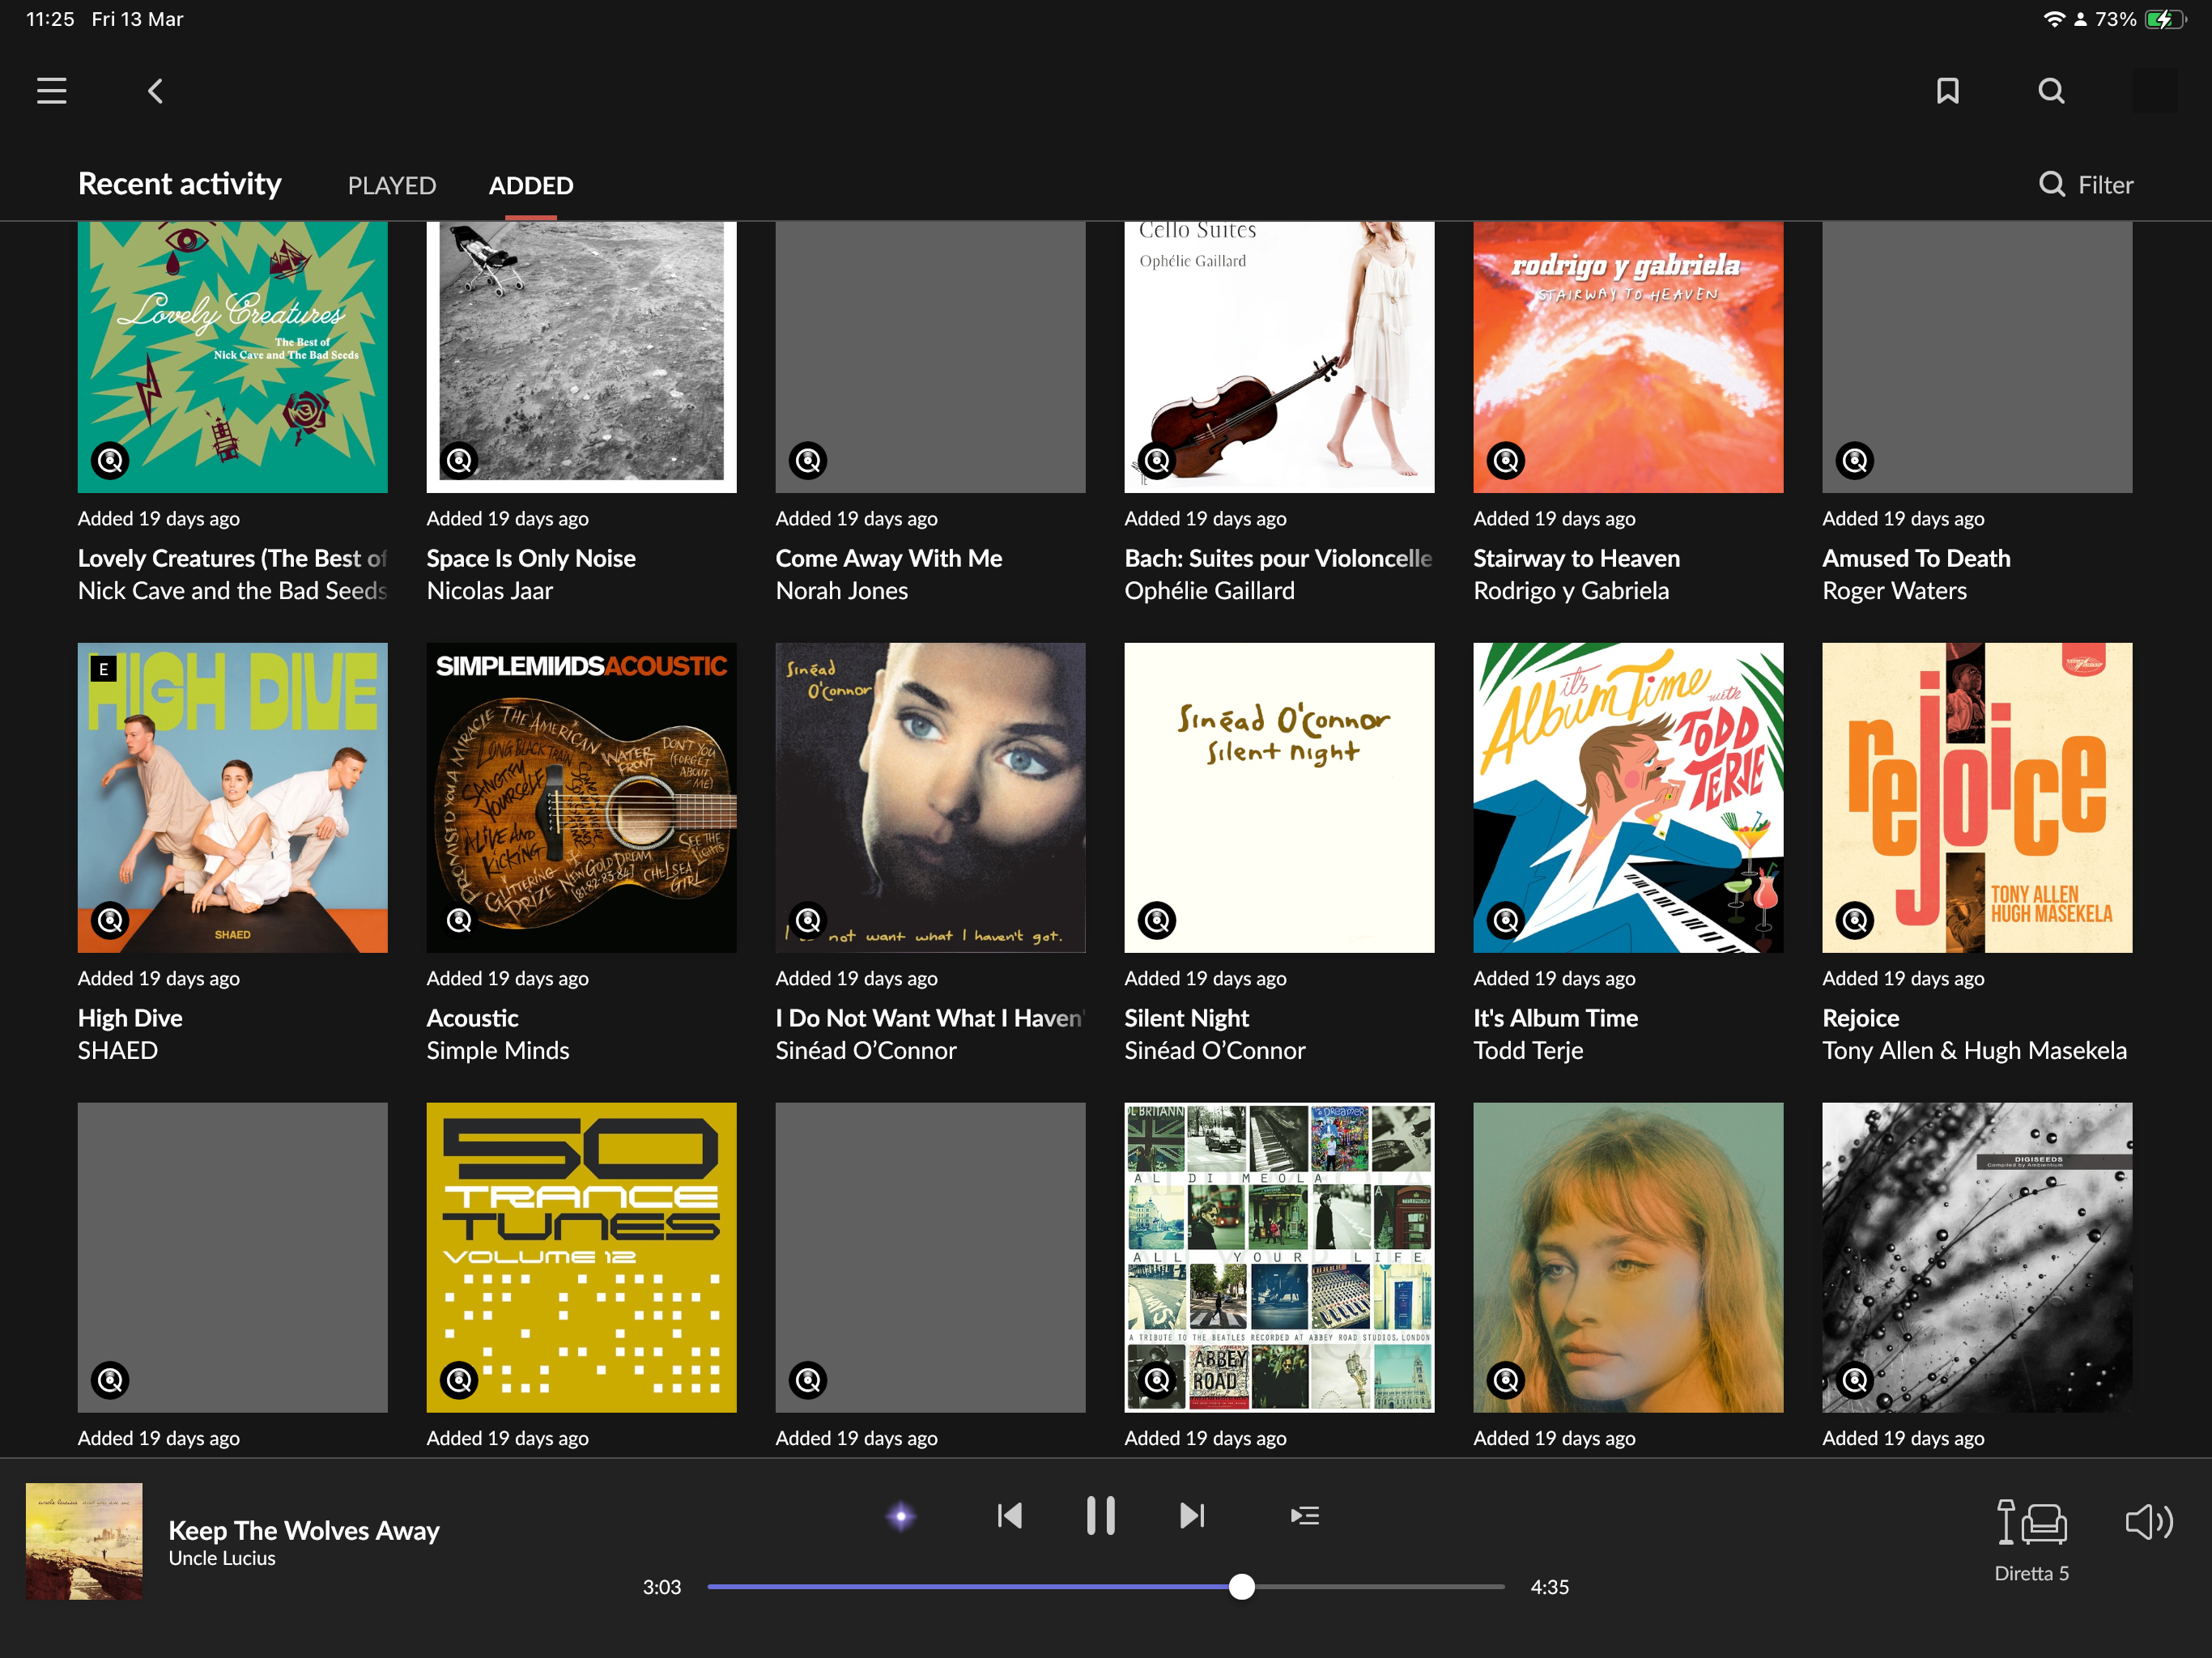
Task: Open search with the magnifier icon
Action: (2051, 91)
